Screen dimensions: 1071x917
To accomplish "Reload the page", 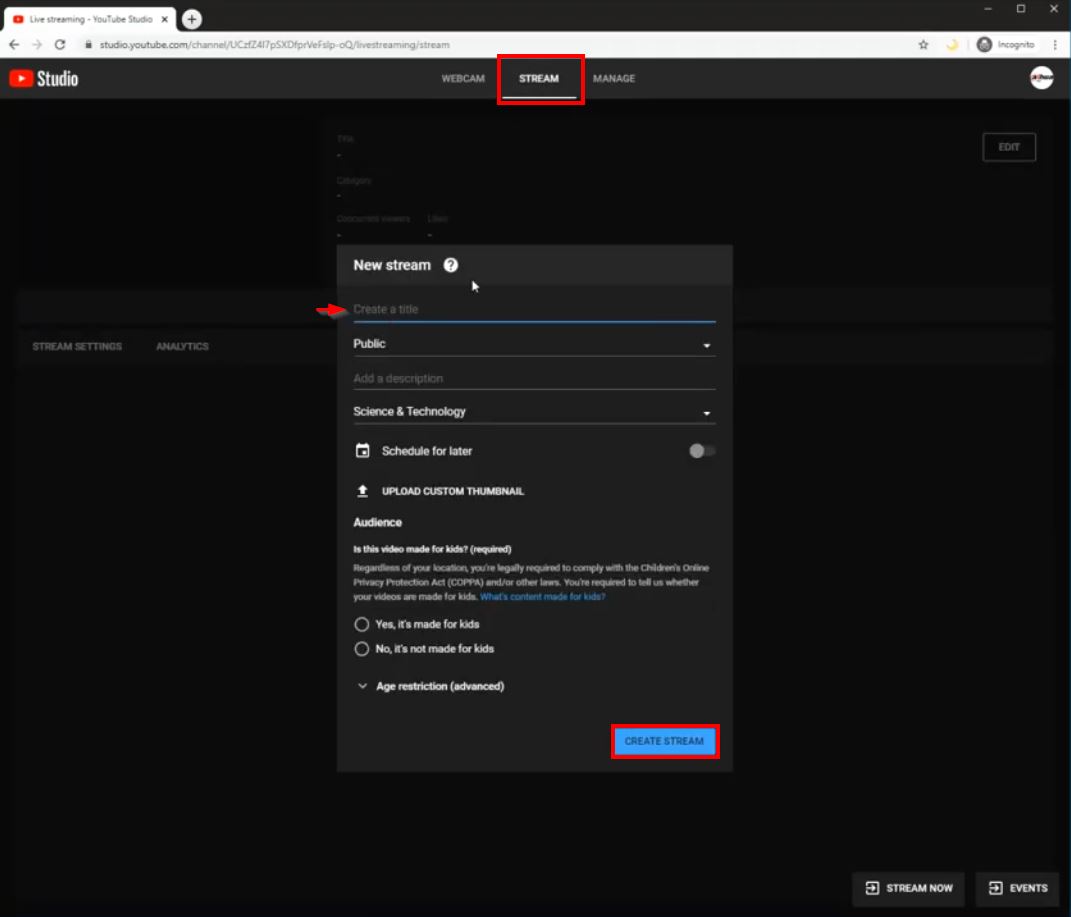I will (x=60, y=44).
